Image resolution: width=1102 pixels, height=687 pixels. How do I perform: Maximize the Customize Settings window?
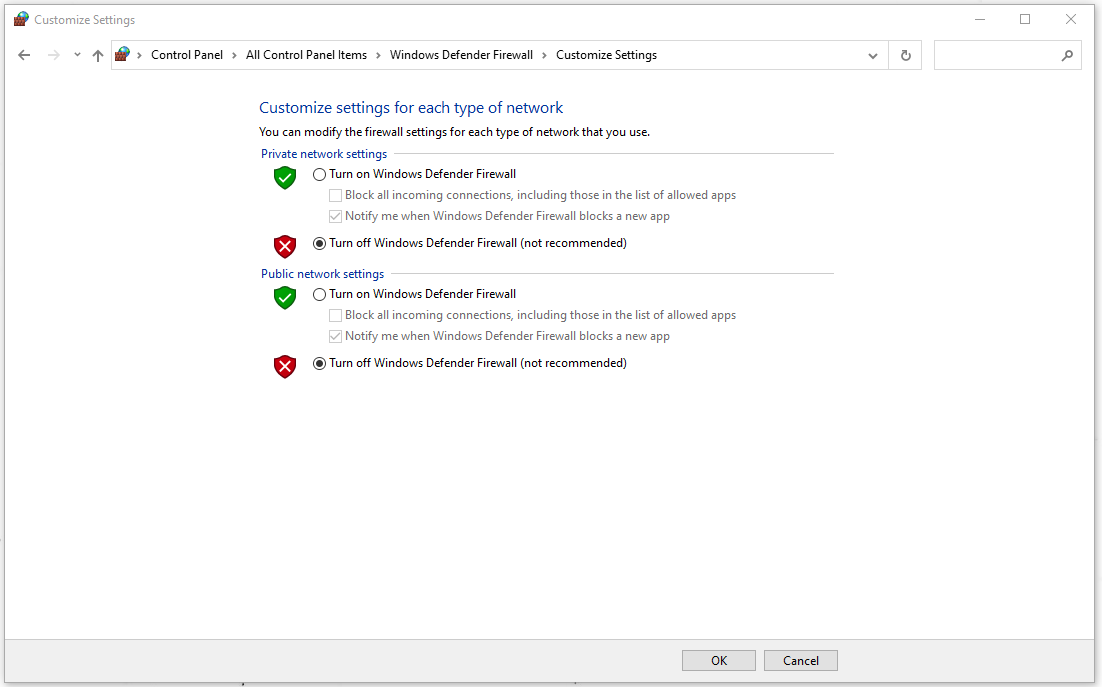tap(1025, 20)
